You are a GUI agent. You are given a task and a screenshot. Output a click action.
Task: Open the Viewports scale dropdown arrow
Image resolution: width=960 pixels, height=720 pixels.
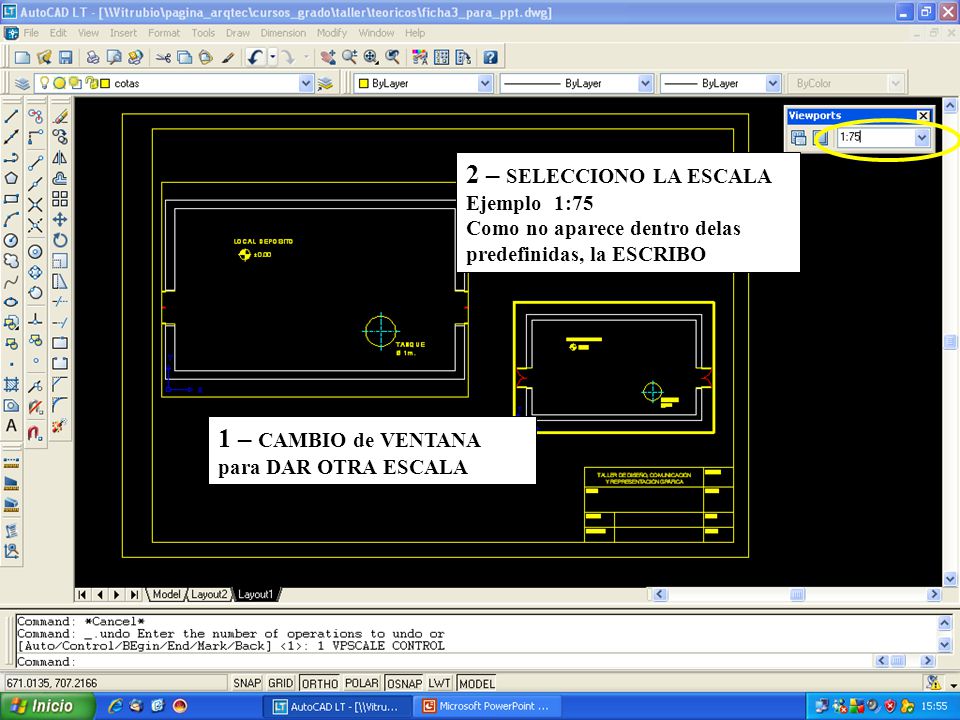(922, 137)
